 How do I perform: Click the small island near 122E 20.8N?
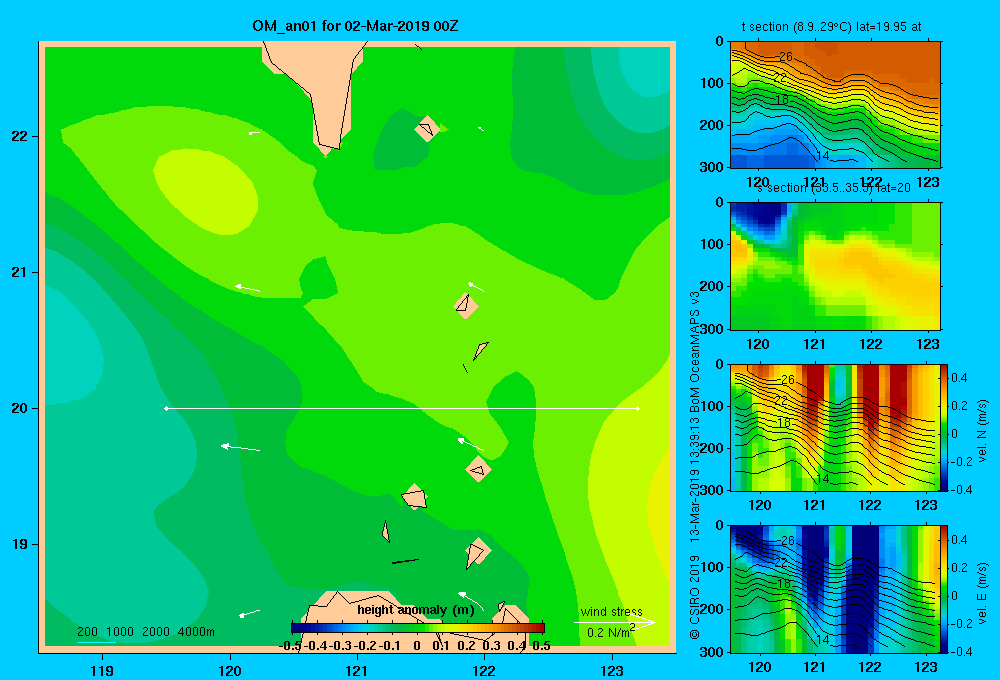tap(466, 306)
